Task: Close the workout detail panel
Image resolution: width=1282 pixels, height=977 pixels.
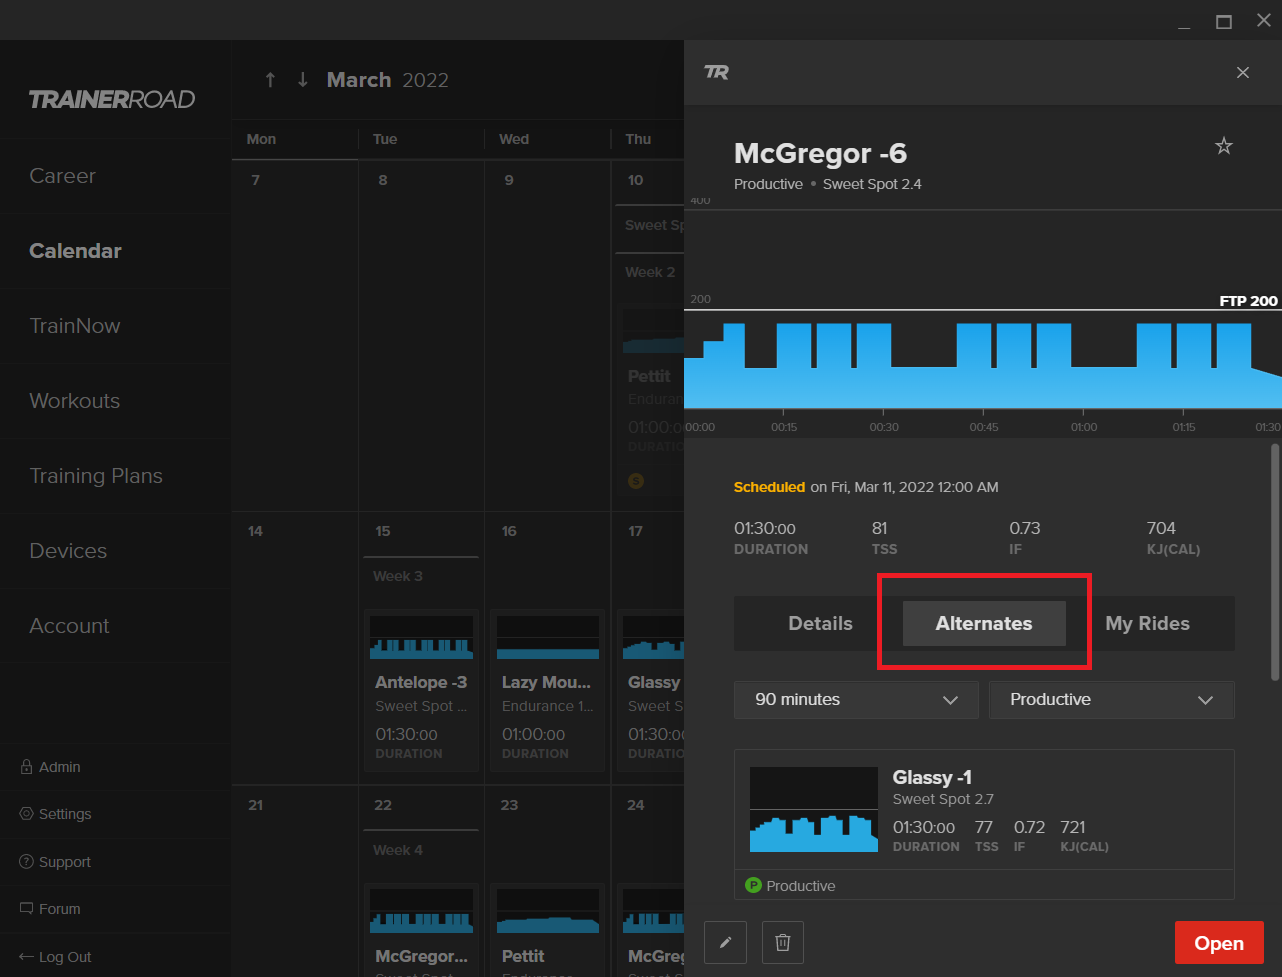Action: [x=1243, y=72]
